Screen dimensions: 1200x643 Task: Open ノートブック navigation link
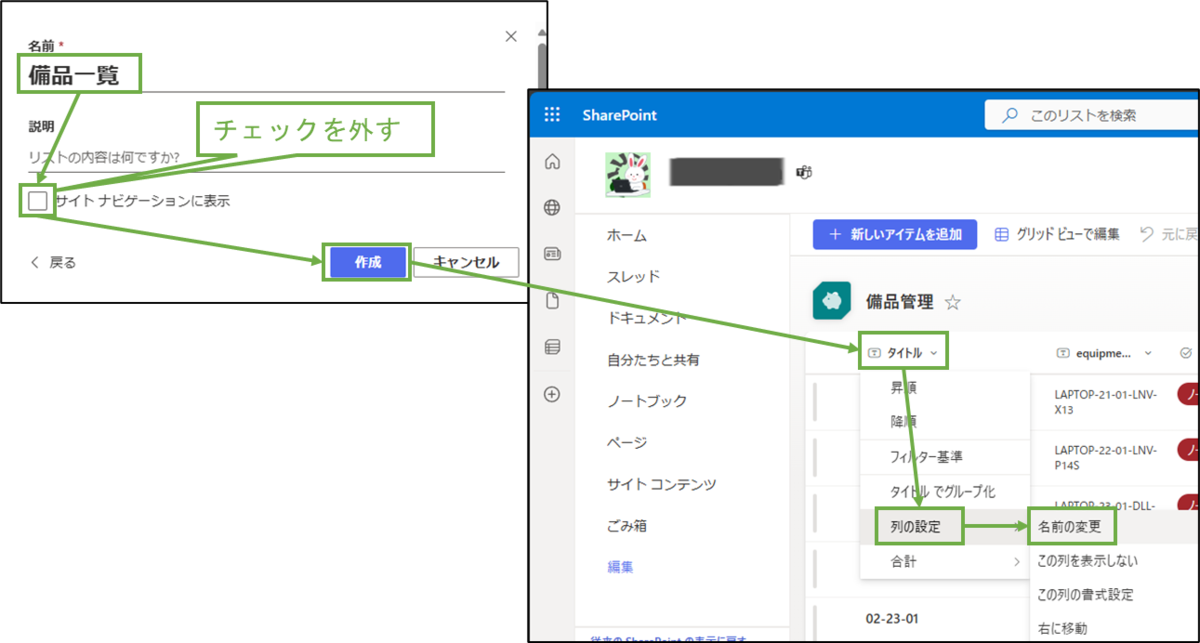point(647,401)
